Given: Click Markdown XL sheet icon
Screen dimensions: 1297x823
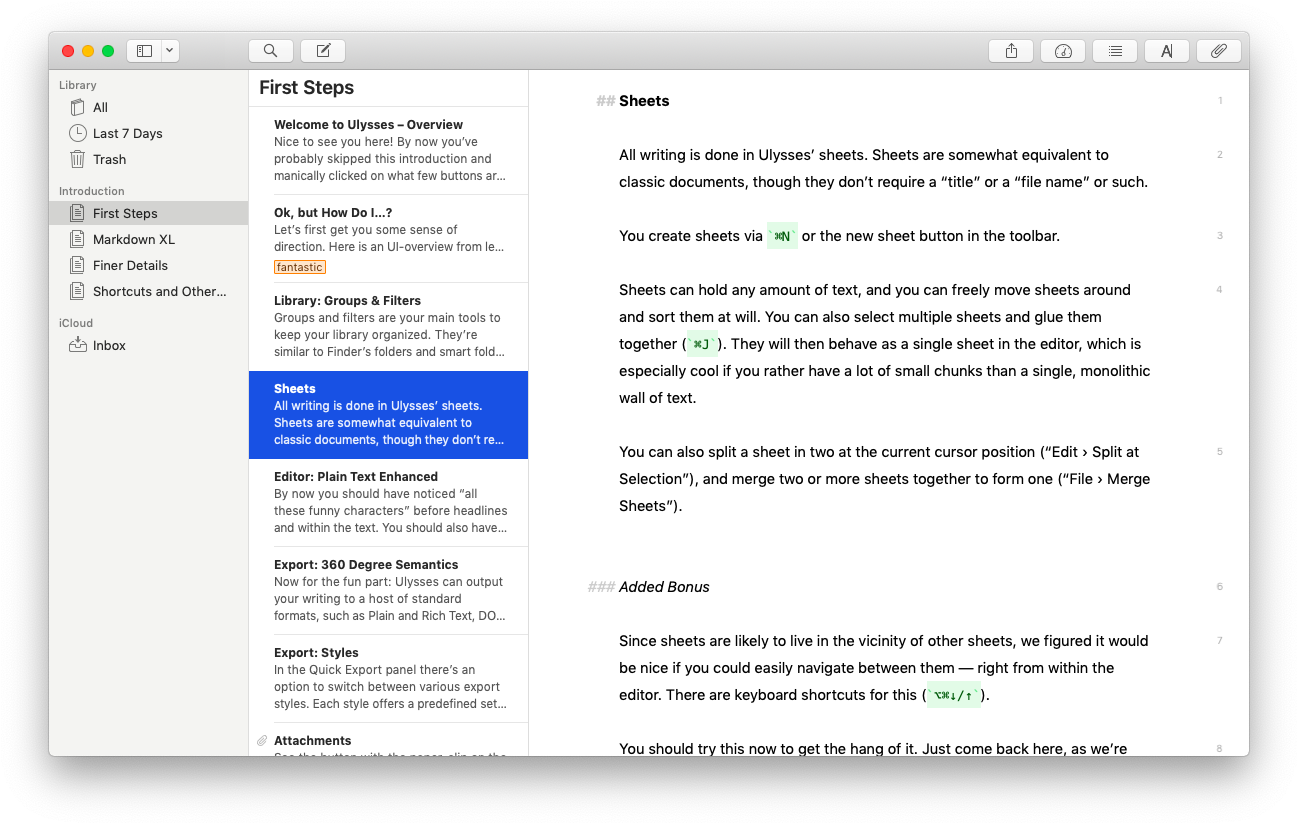Looking at the screenshot, I should (77, 239).
